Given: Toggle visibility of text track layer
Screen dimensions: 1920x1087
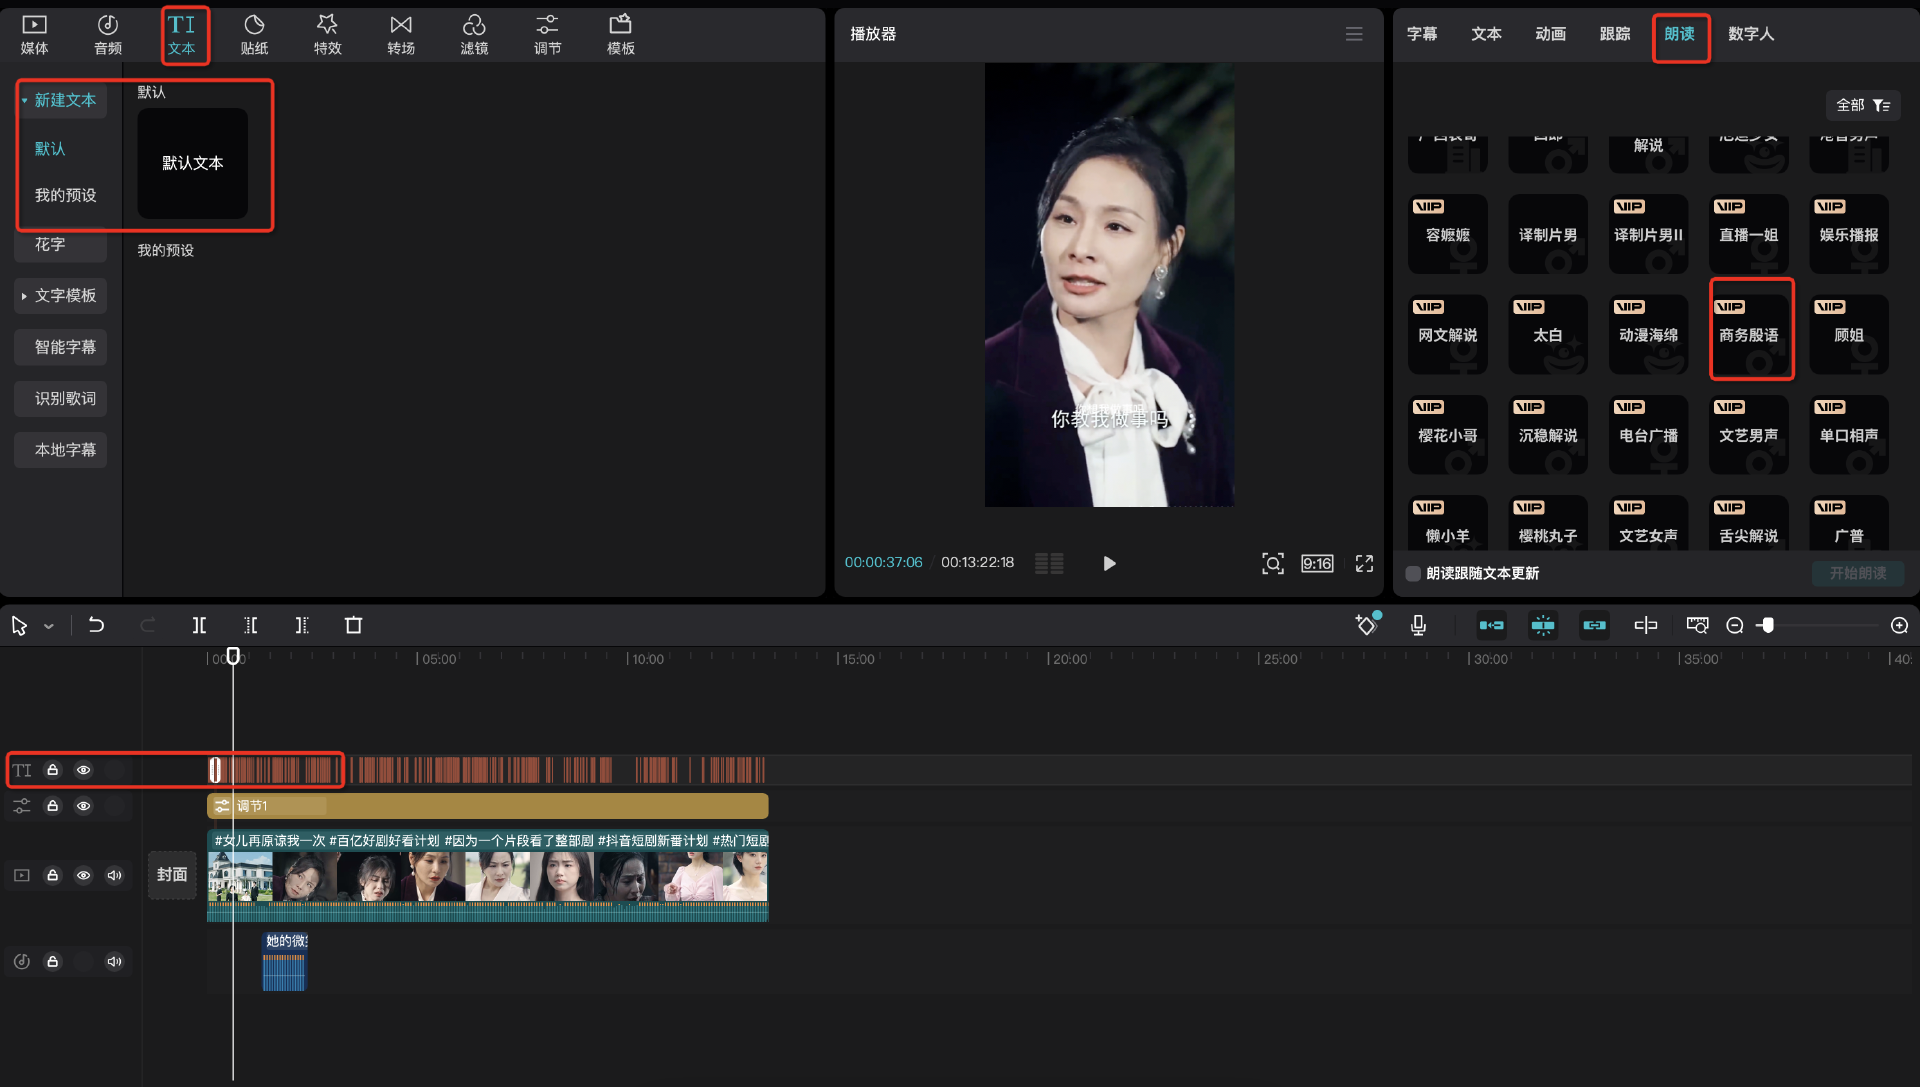Looking at the screenshot, I should coord(83,769).
